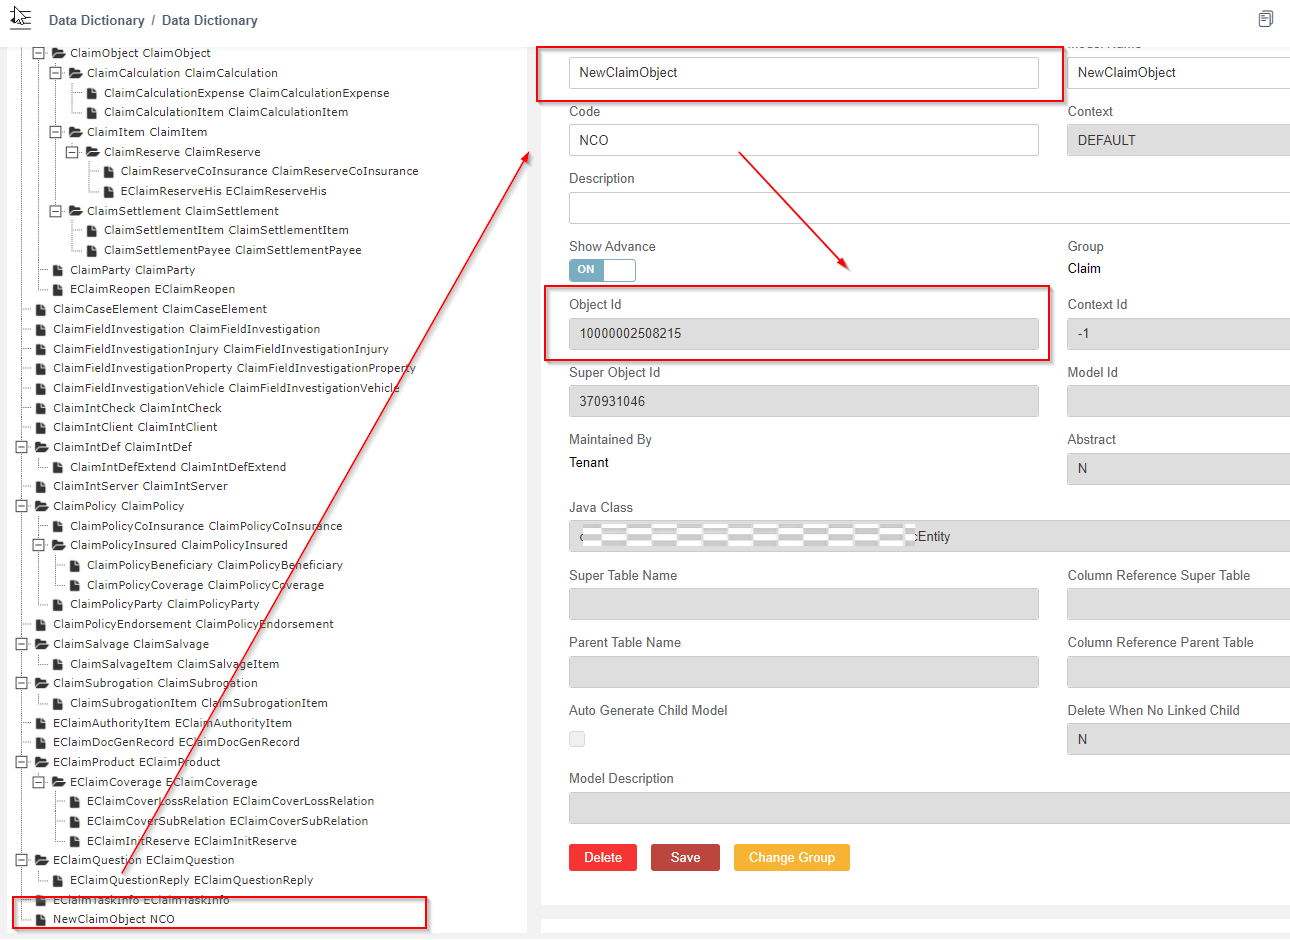Viewport: 1290px width, 940px height.
Task: Click the Change Group button
Action: click(x=791, y=857)
